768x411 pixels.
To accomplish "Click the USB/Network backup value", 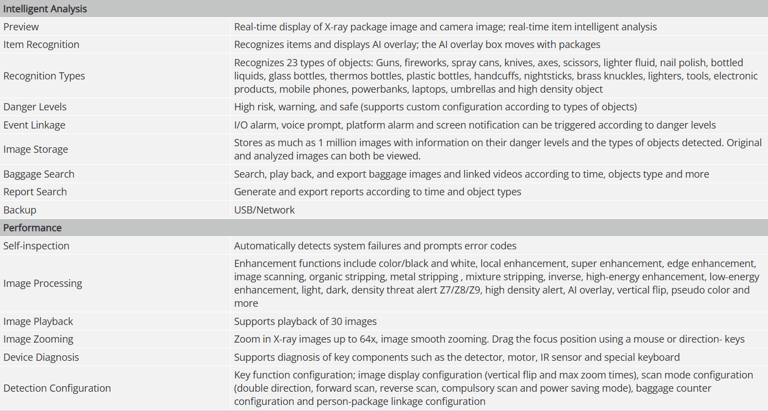I will click(265, 210).
